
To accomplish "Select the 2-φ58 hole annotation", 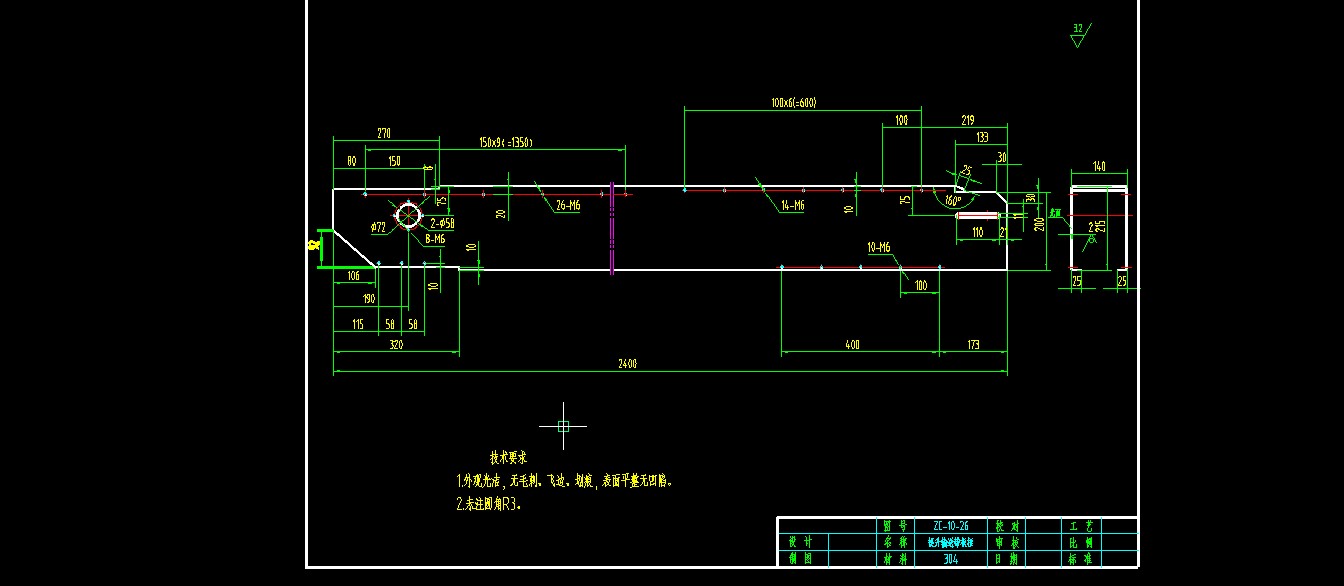I will (442, 223).
